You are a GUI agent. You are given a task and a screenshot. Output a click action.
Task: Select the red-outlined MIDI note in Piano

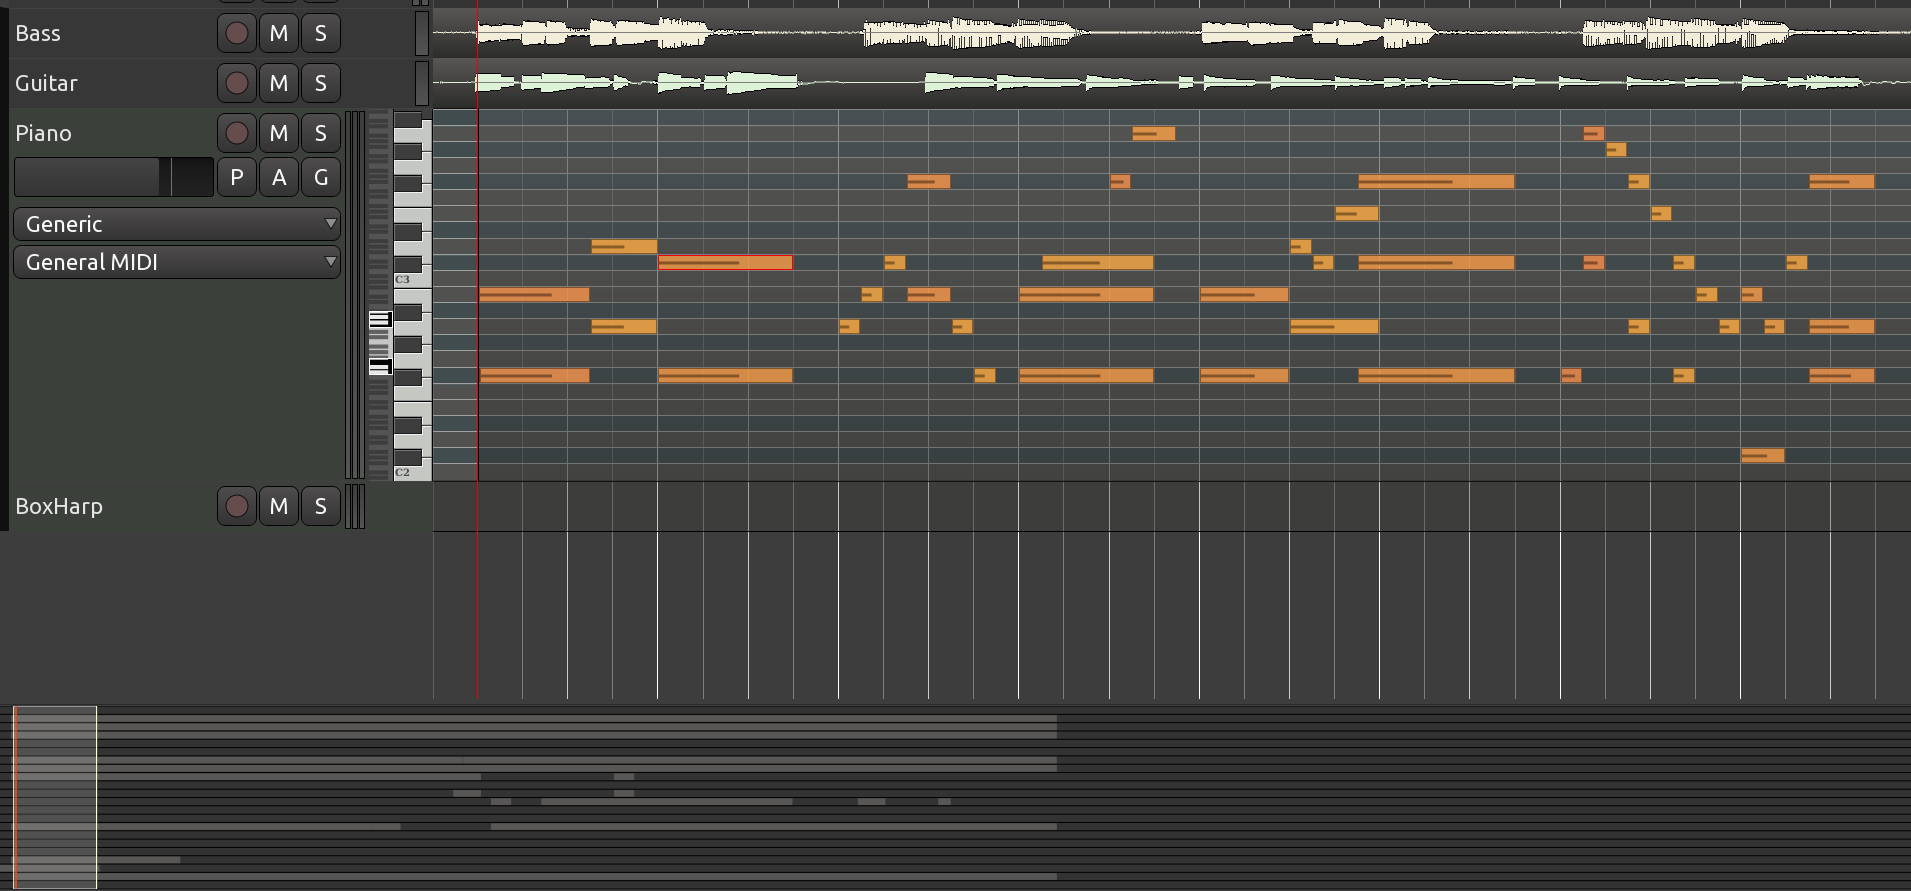pyautogui.click(x=725, y=262)
